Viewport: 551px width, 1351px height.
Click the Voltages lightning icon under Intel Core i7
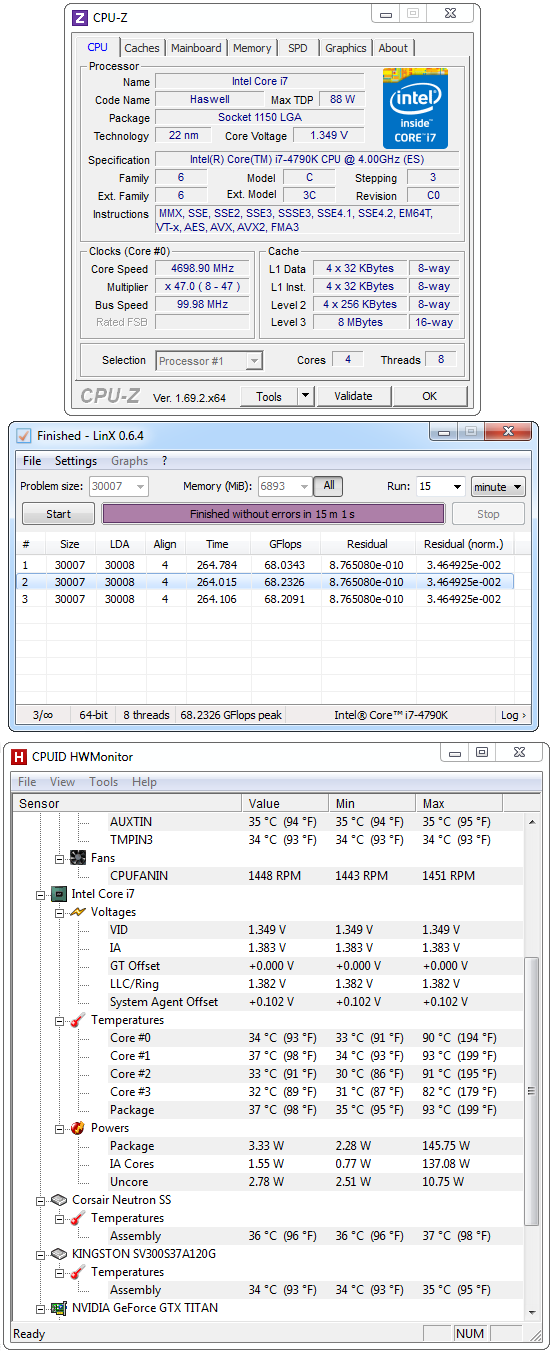coord(78,912)
